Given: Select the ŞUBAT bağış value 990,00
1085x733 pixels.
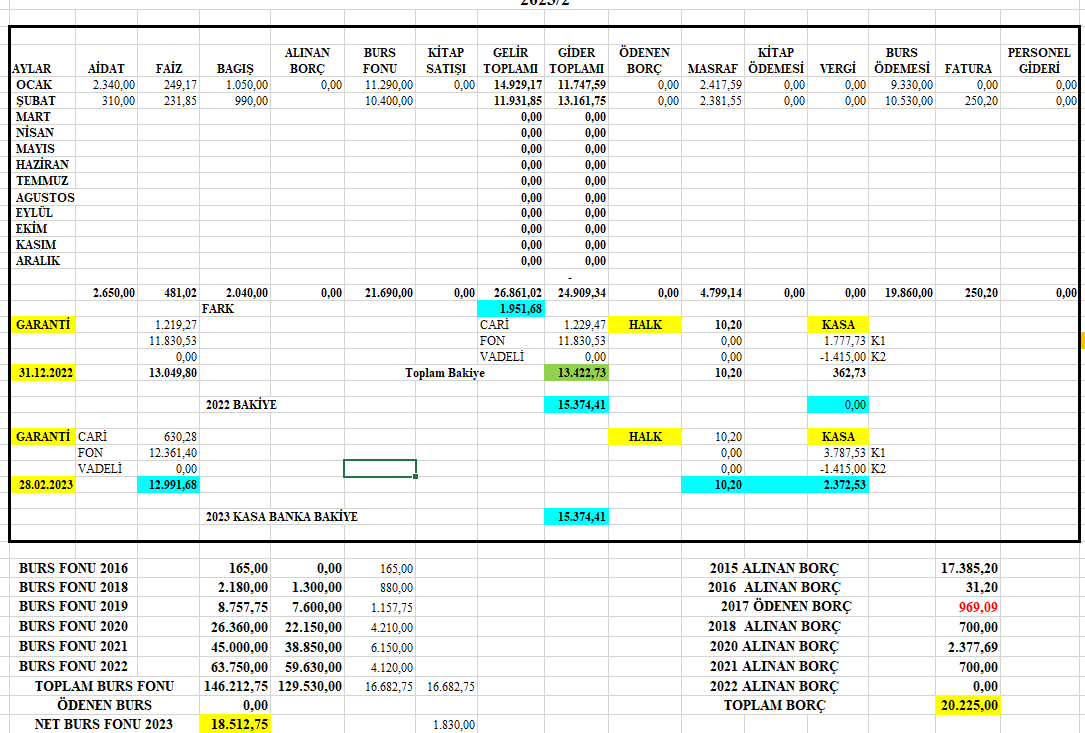Looking at the screenshot, I should [x=250, y=100].
